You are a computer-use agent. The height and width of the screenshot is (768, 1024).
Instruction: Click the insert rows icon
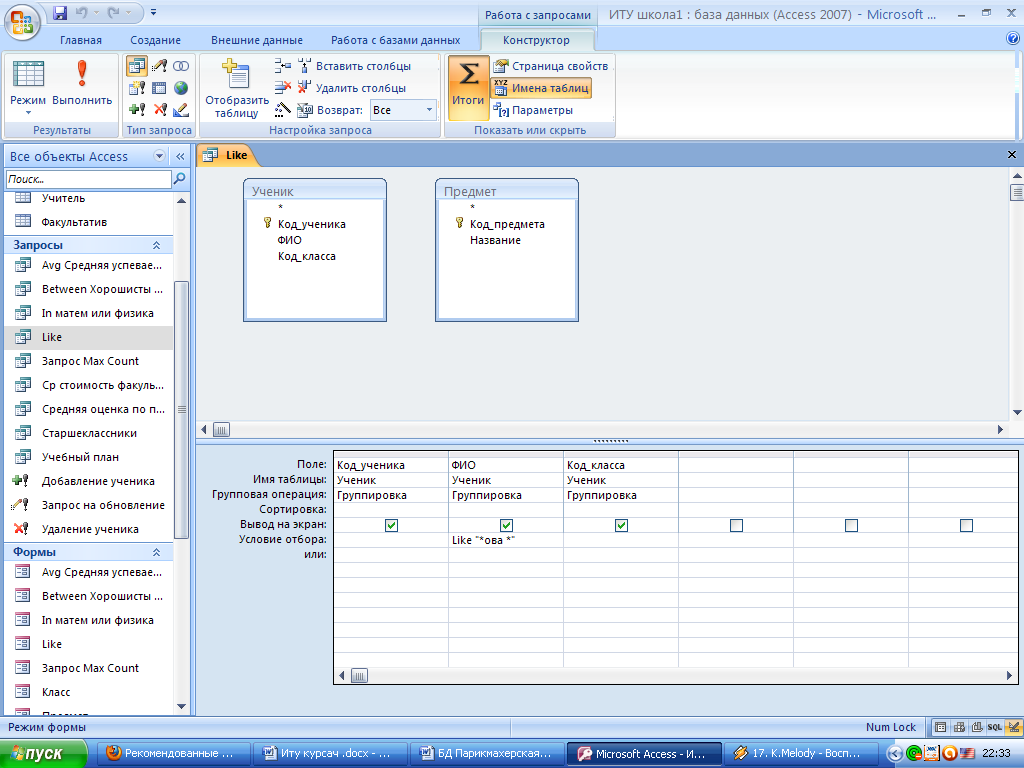click(x=283, y=66)
